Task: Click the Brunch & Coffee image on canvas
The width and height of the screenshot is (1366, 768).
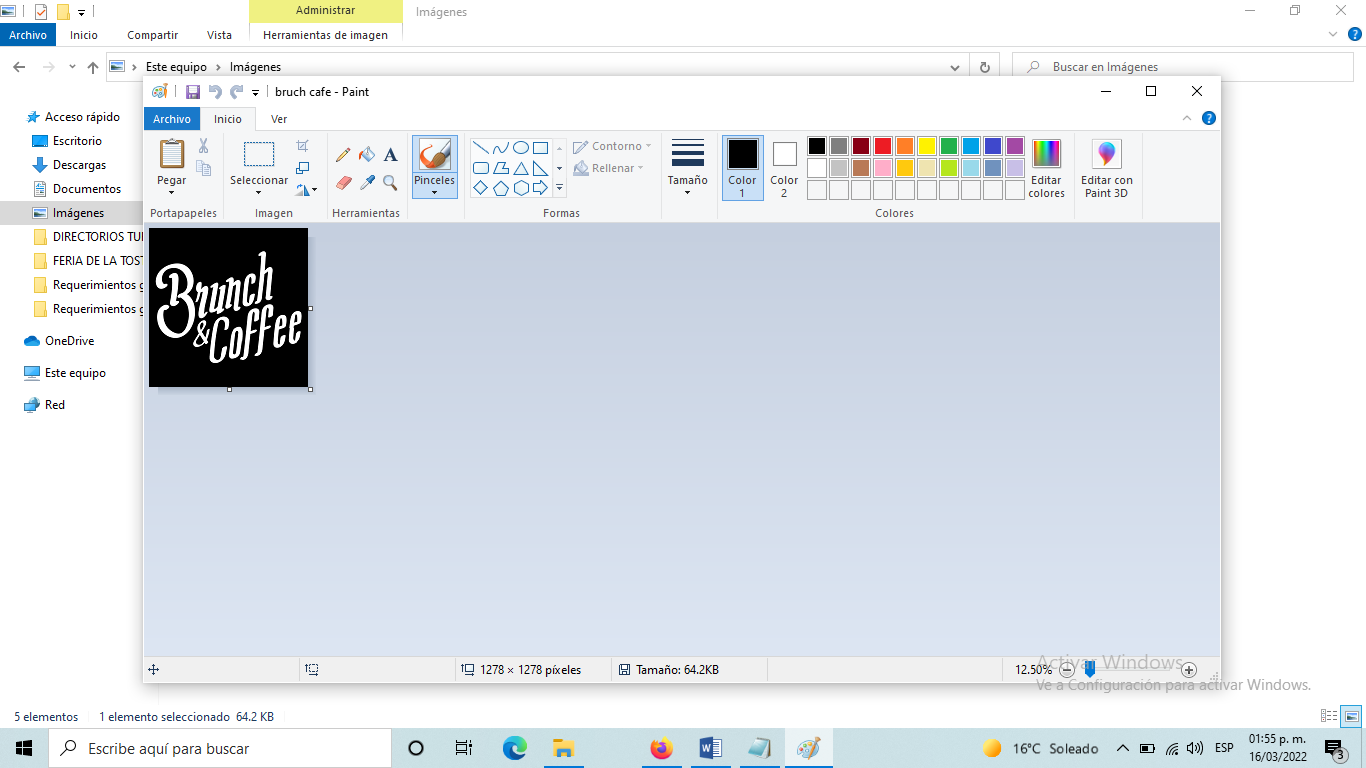Action: (x=229, y=308)
